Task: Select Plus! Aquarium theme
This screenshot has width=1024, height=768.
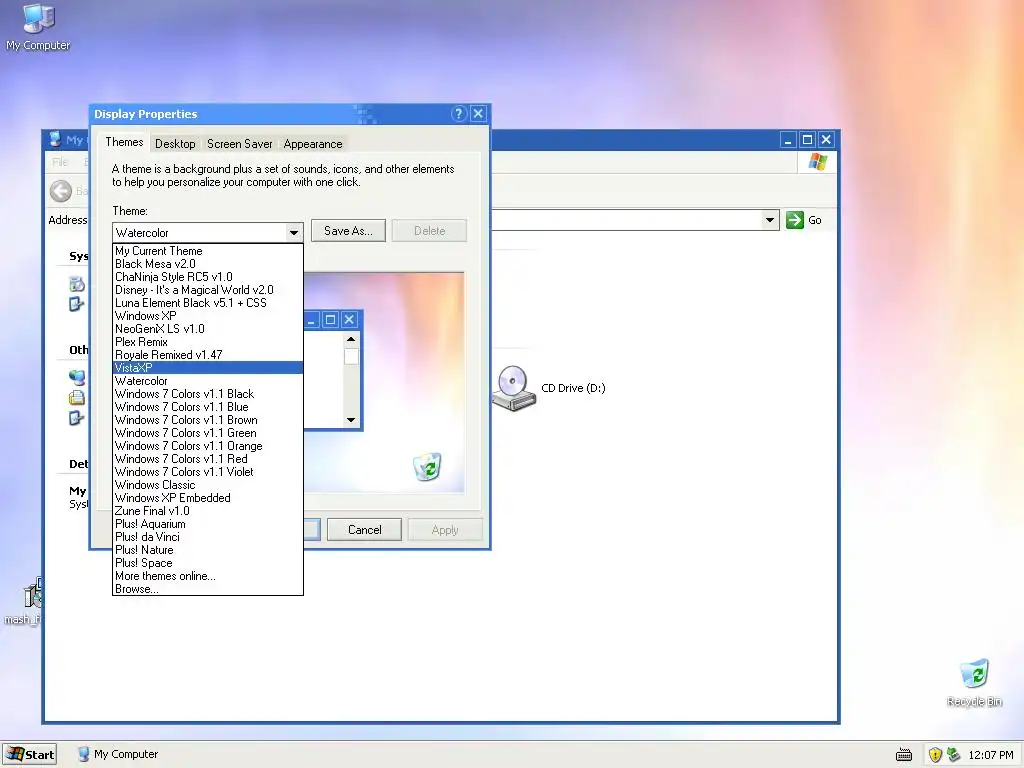Action: [x=208, y=524]
